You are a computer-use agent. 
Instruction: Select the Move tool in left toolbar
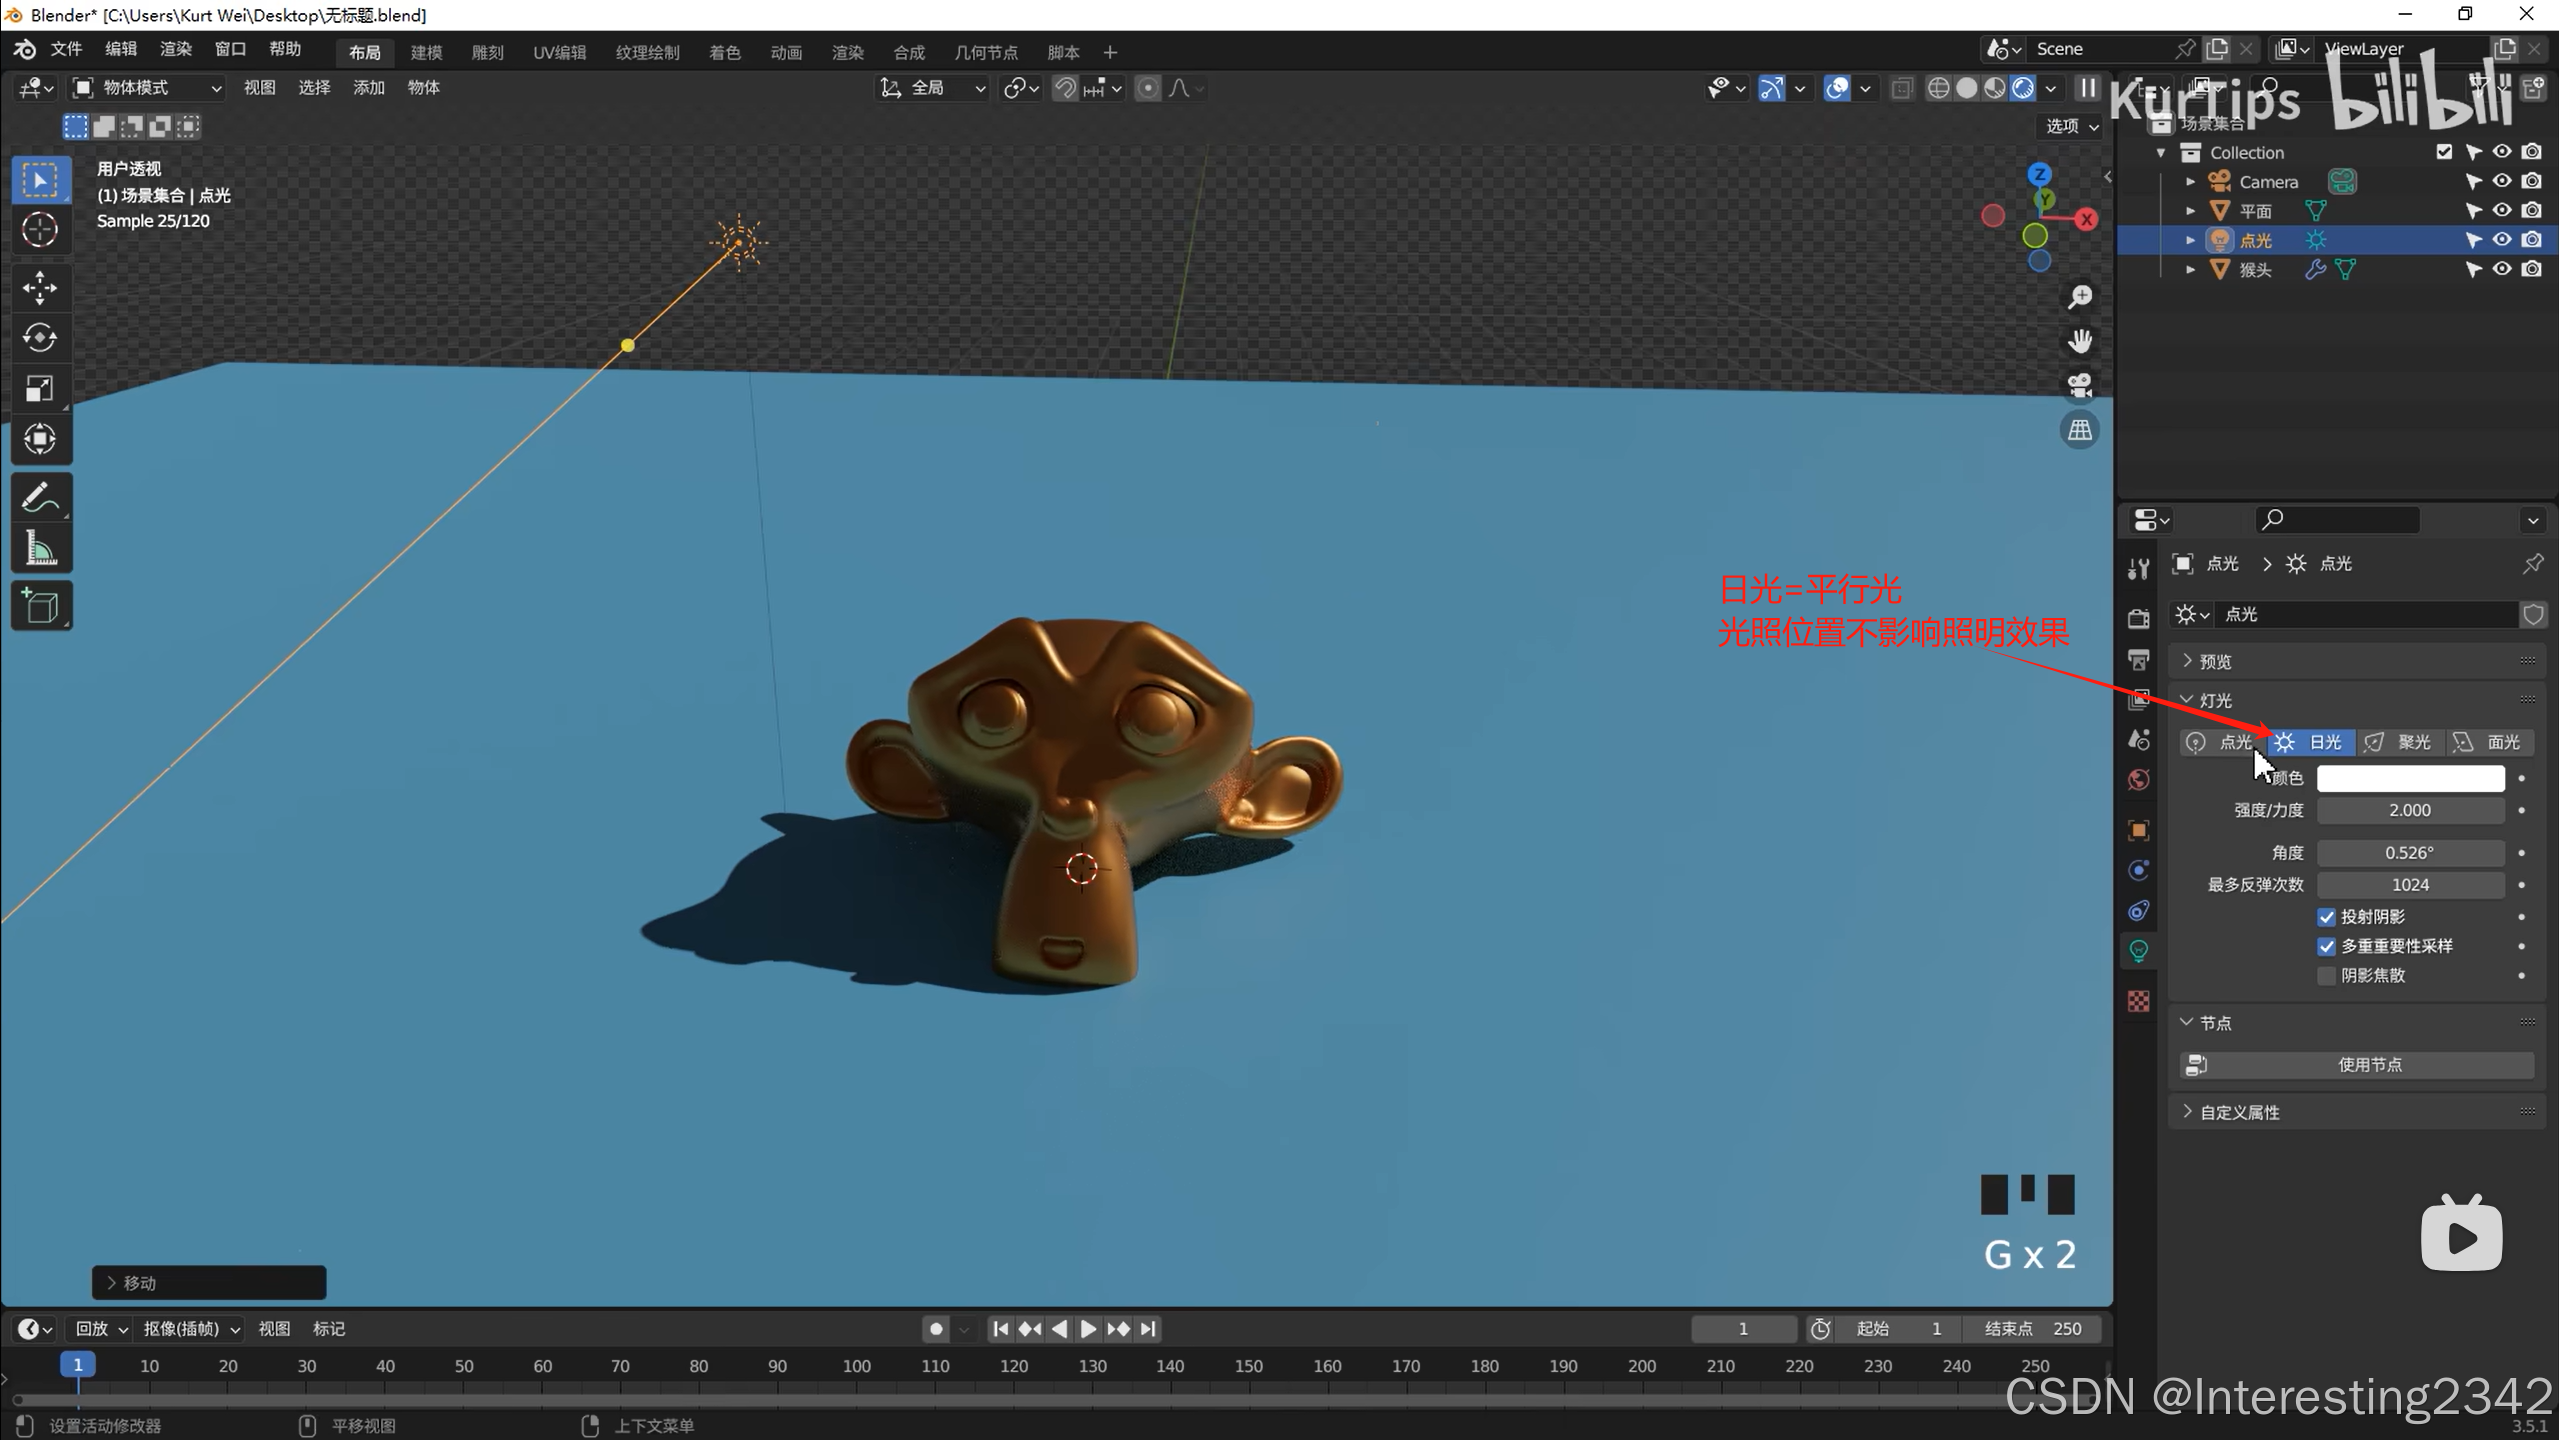click(x=40, y=288)
